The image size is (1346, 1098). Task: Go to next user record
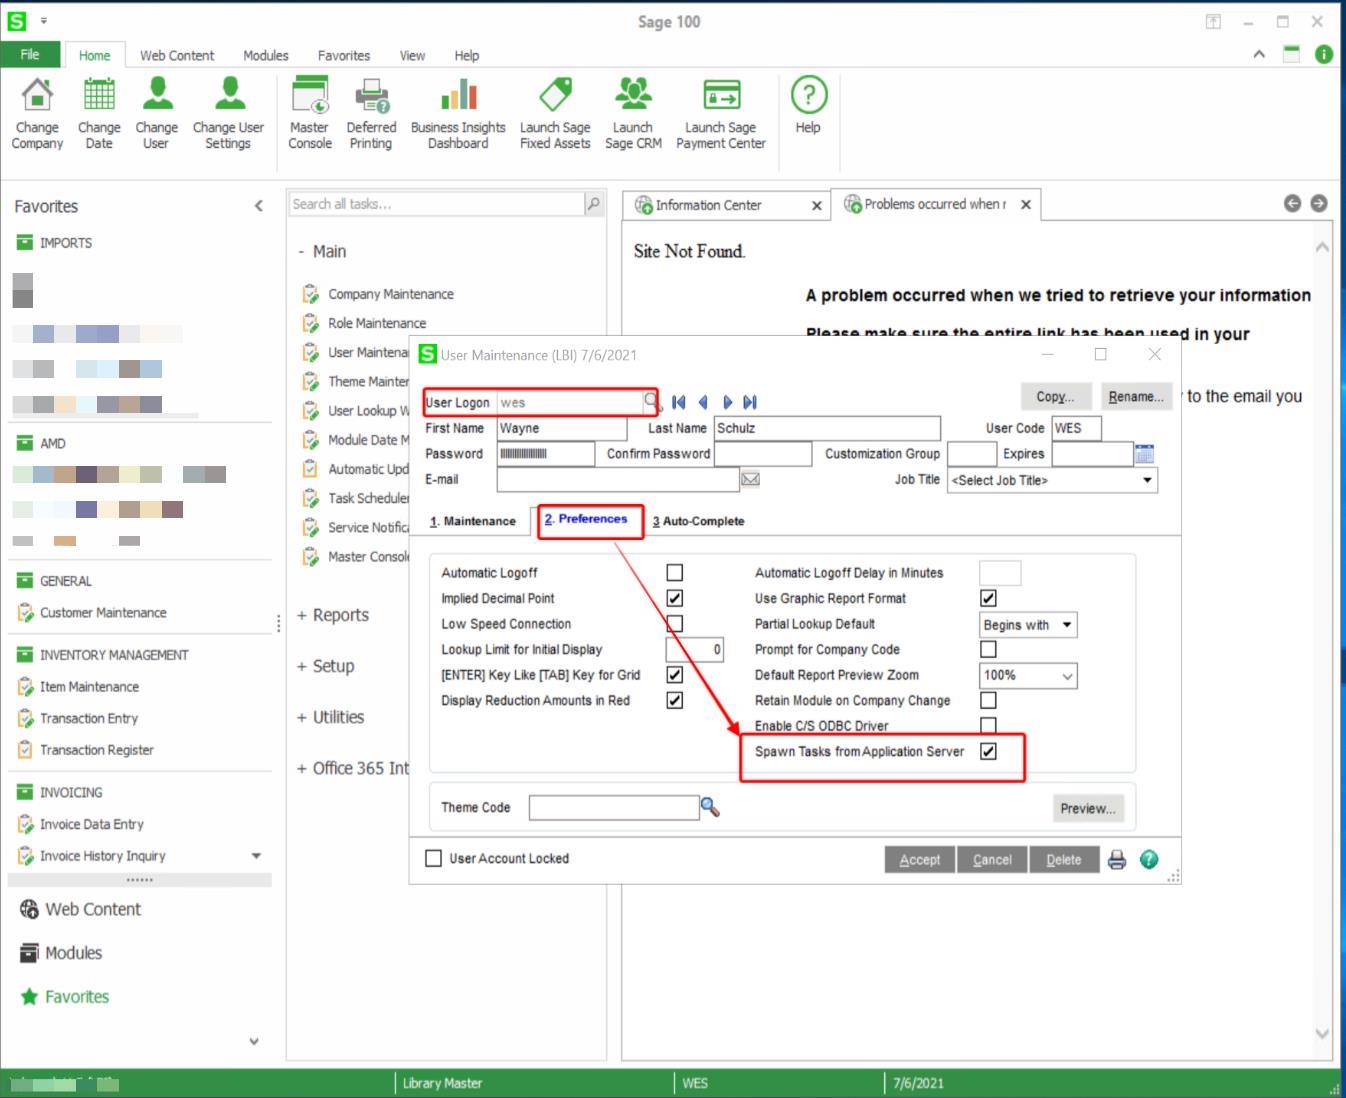(x=727, y=402)
